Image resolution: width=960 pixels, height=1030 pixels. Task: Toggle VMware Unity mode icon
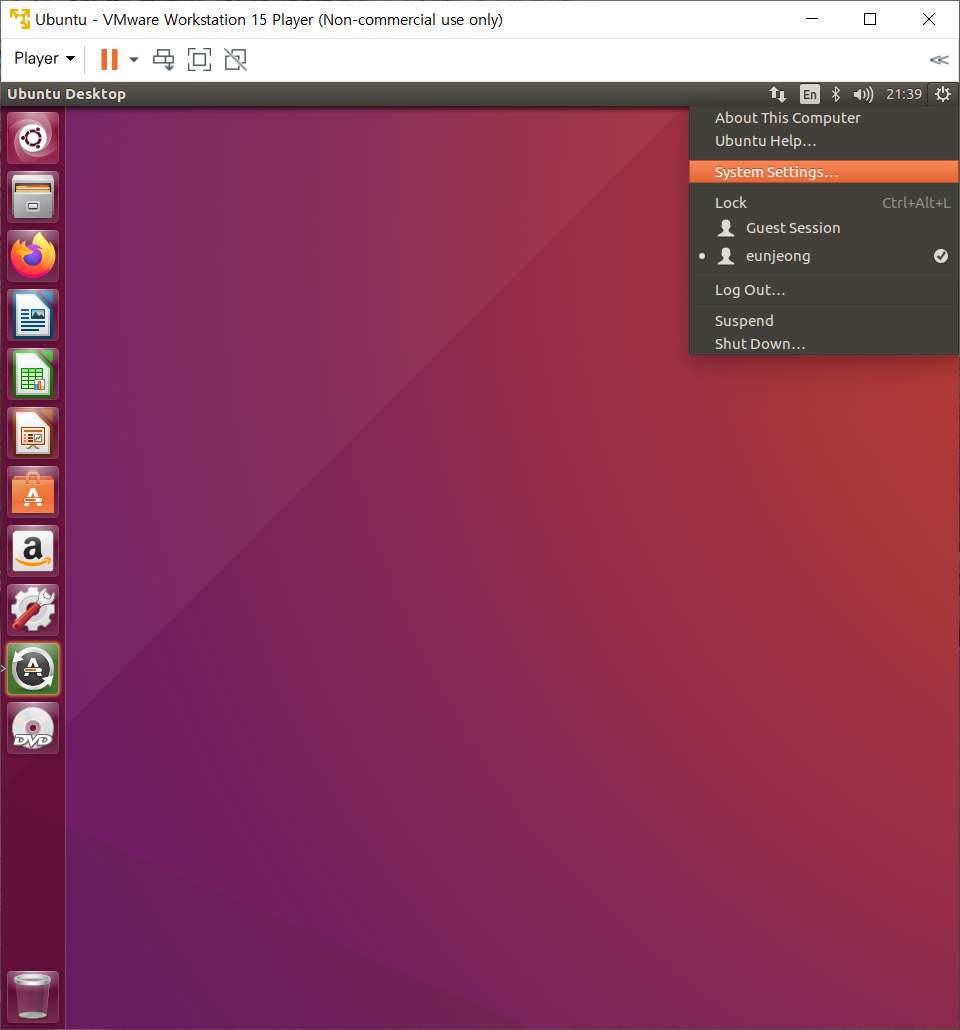point(236,59)
